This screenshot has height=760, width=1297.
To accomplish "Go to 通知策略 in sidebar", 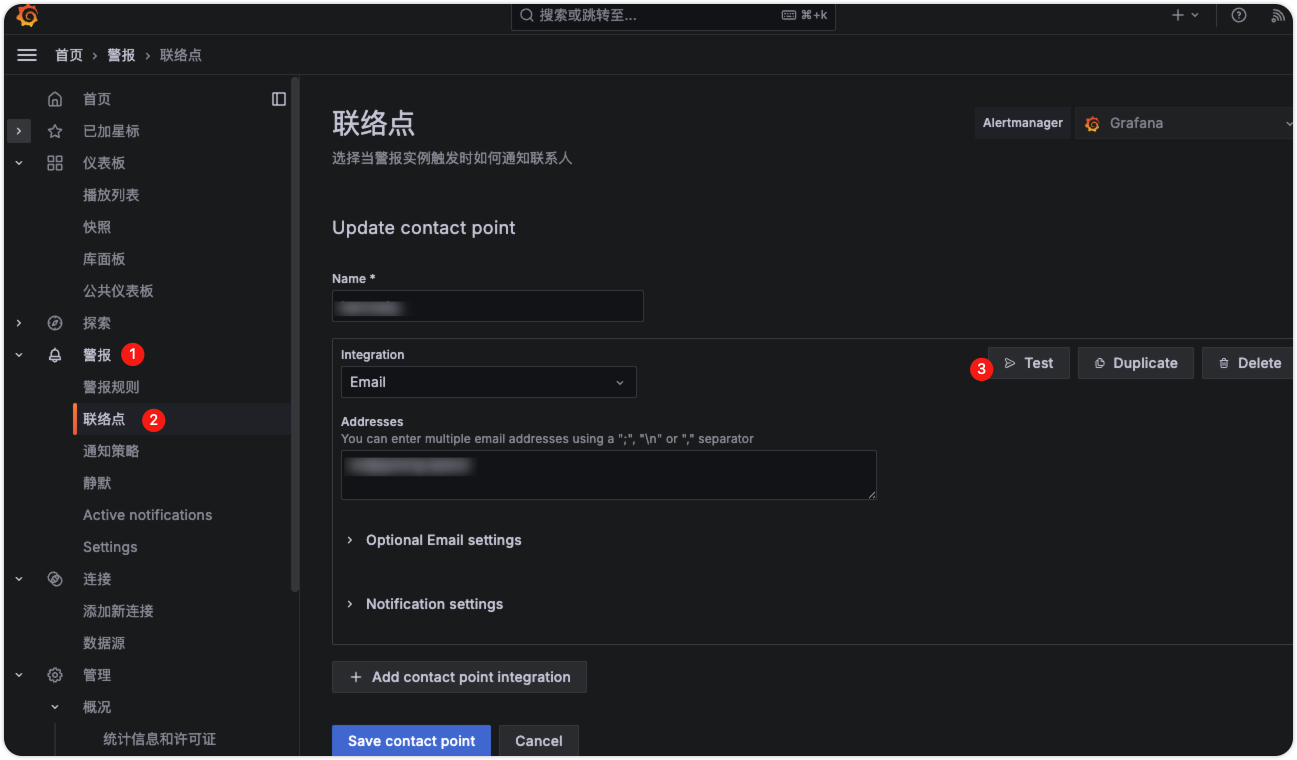I will pos(111,451).
